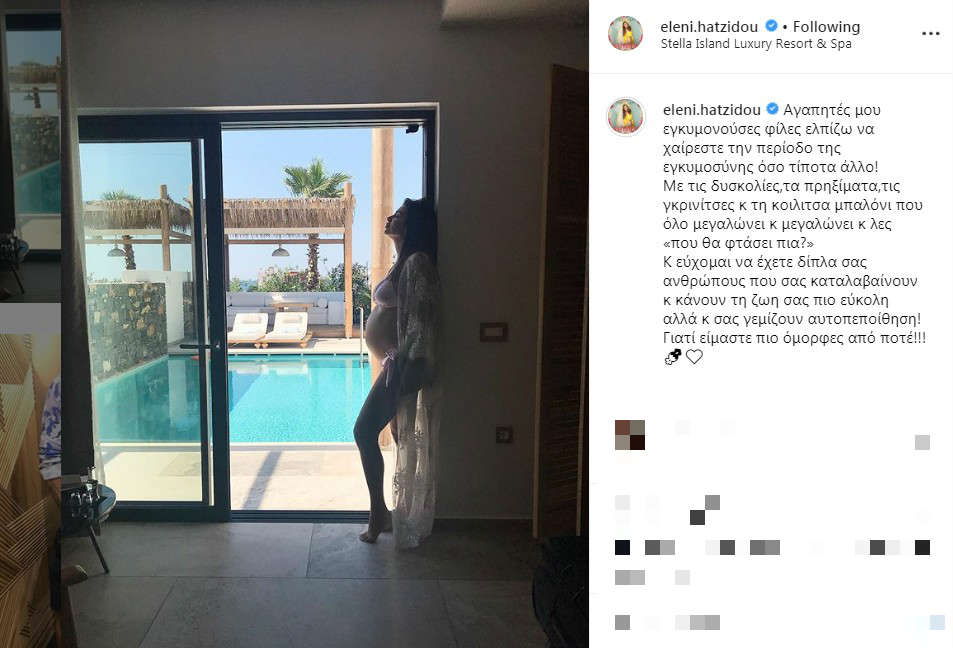Open the pixelated commenter avatar thumbnail
Screen dimensions: 953x648
(x=630, y=435)
